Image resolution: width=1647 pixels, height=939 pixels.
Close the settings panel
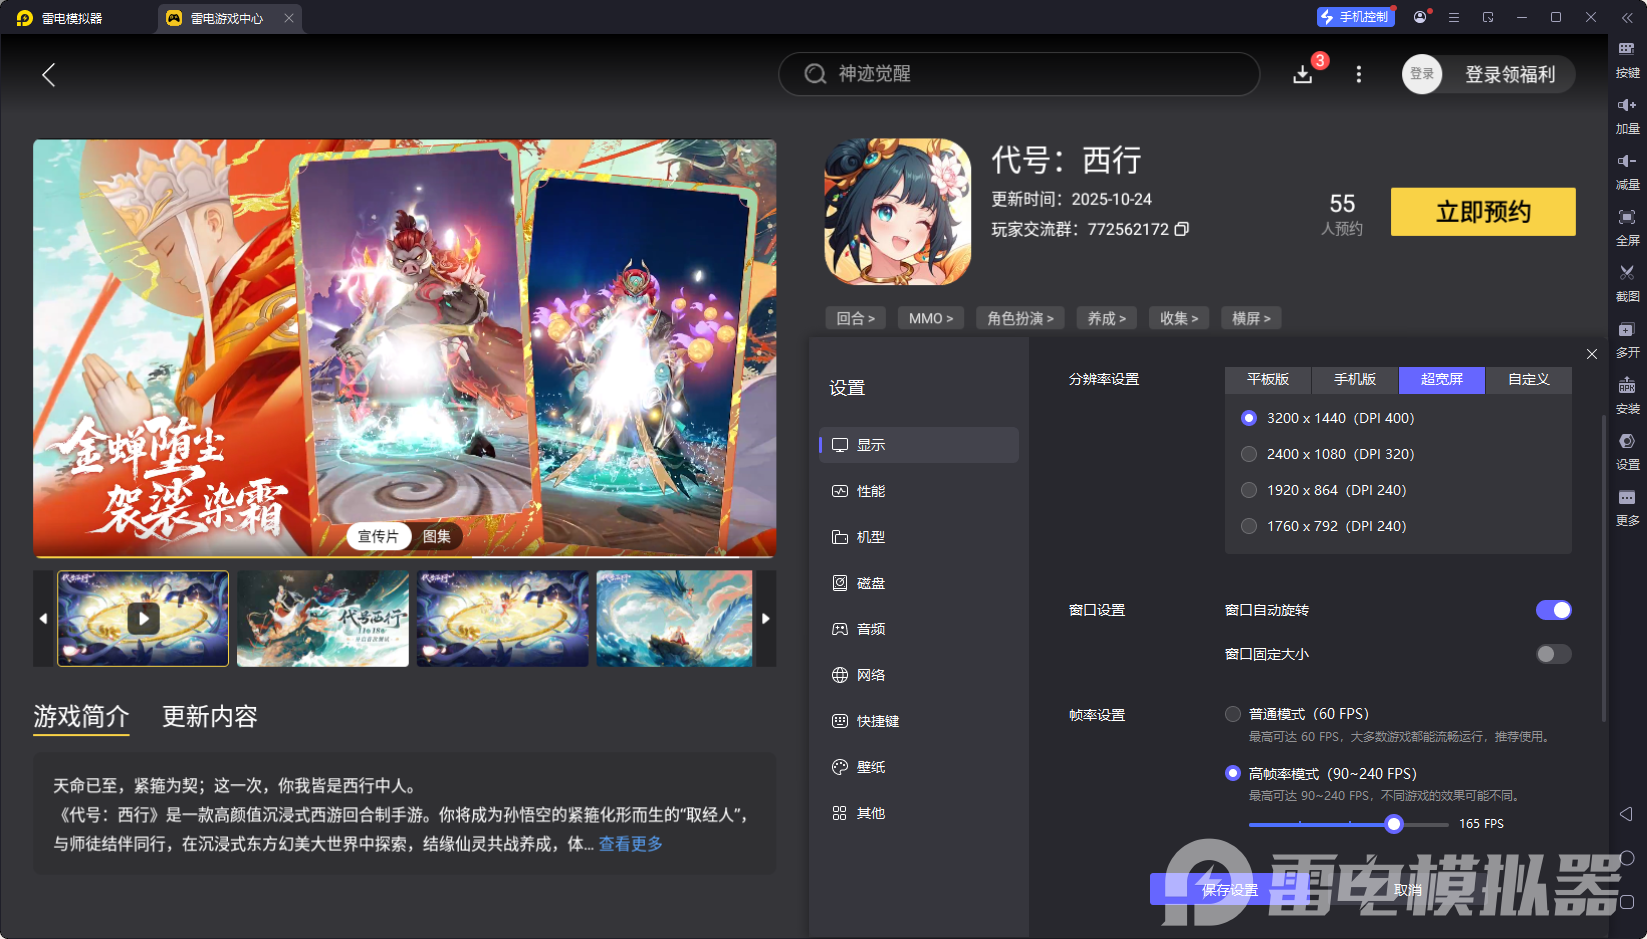pyautogui.click(x=1592, y=354)
